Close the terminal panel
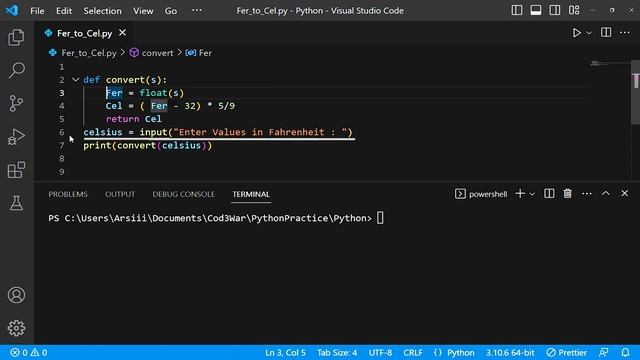Viewport: 640px width, 360px height. [624, 193]
